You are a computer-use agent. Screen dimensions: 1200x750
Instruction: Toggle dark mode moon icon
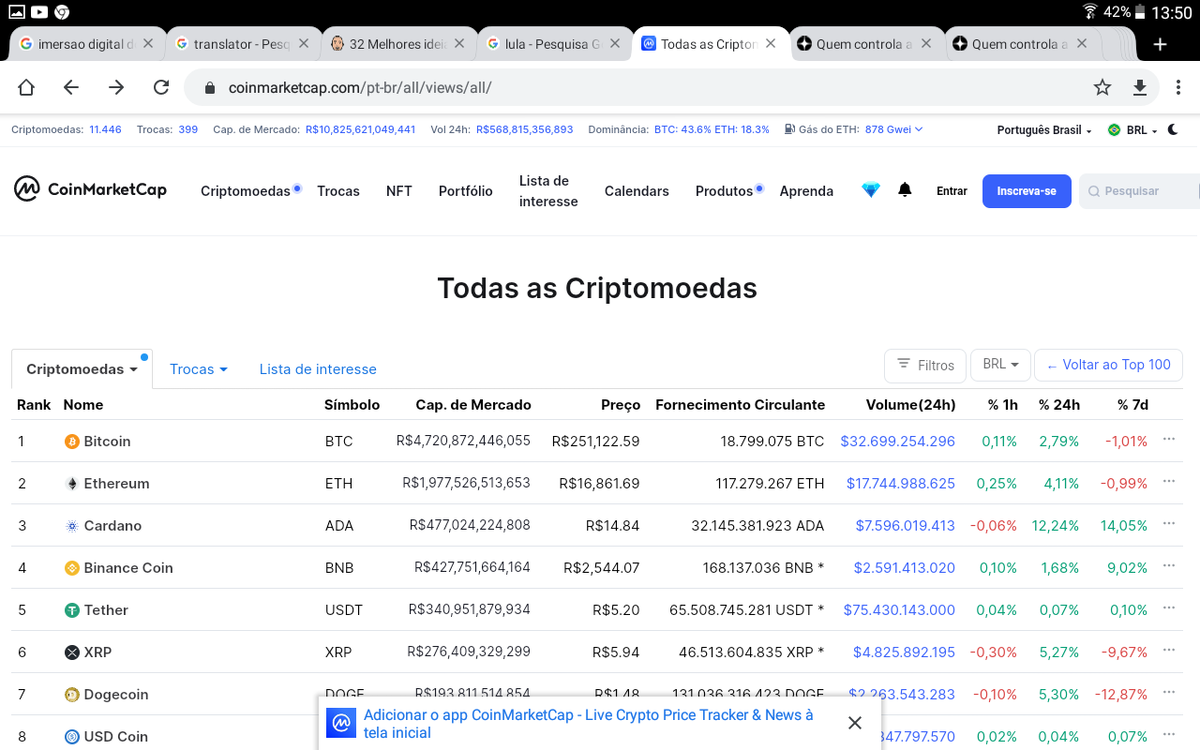(x=1173, y=130)
